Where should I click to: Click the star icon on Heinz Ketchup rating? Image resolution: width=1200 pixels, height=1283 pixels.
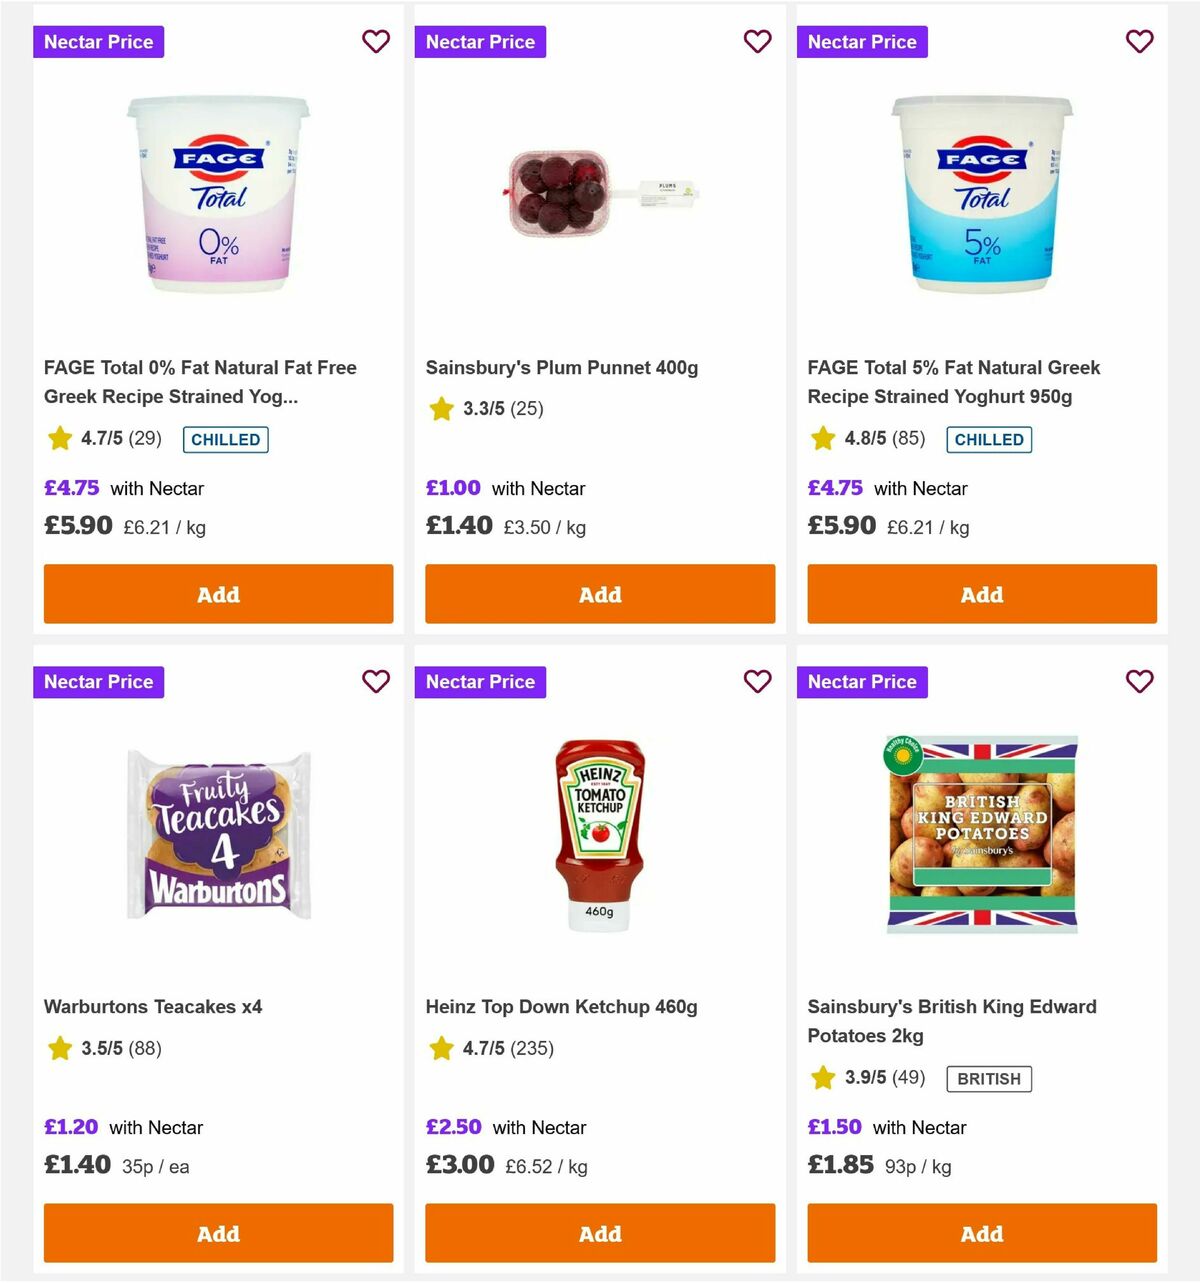click(441, 1049)
